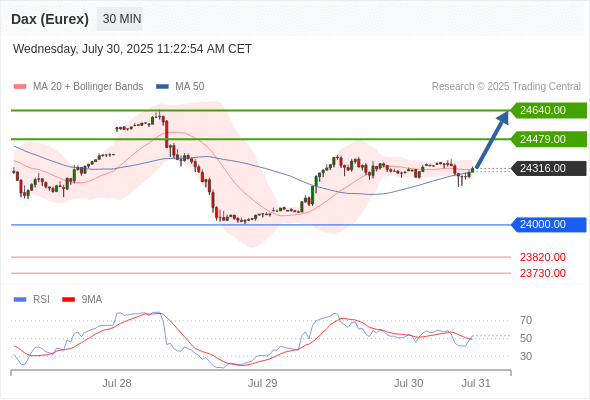Click the RSI 70 level axis label
Image resolution: width=590 pixels, height=400 pixels.
click(x=526, y=321)
